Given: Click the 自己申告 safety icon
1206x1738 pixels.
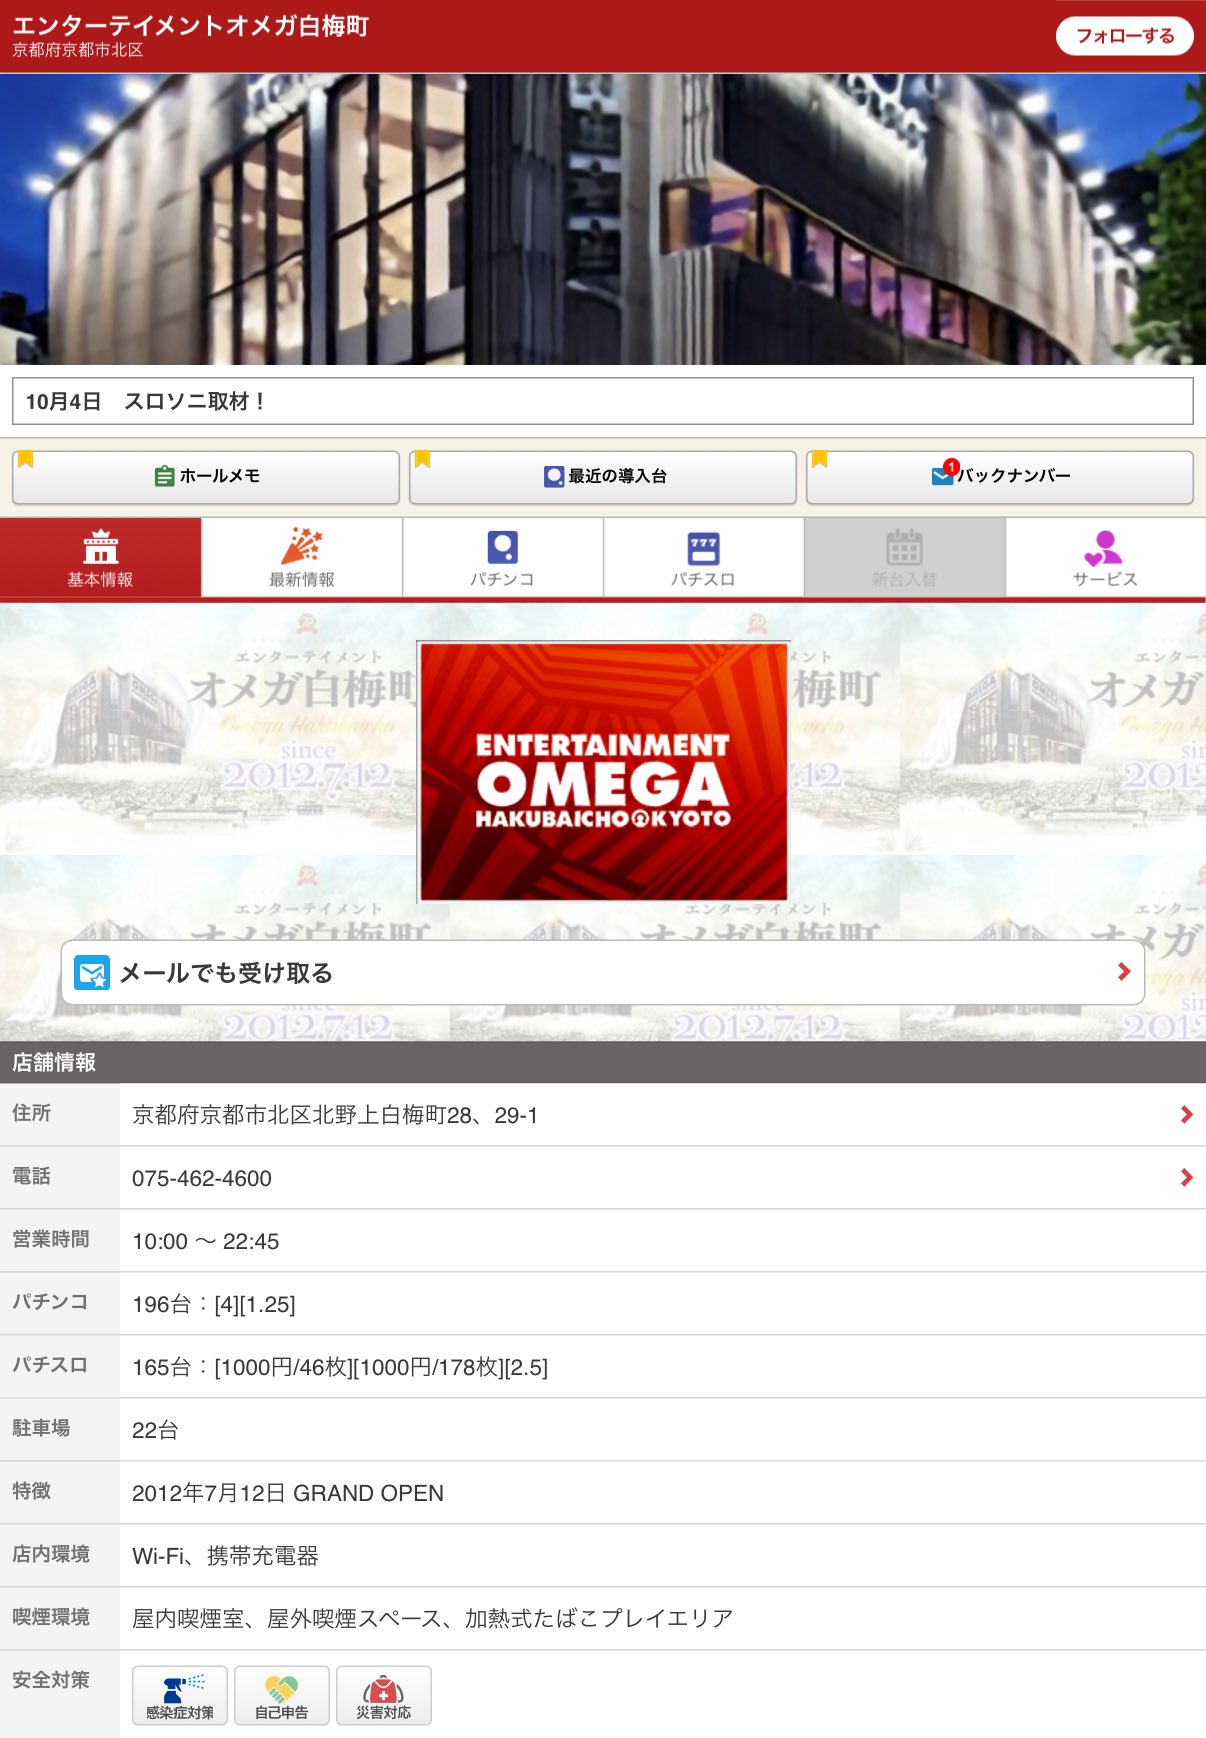Looking at the screenshot, I should (x=282, y=1695).
